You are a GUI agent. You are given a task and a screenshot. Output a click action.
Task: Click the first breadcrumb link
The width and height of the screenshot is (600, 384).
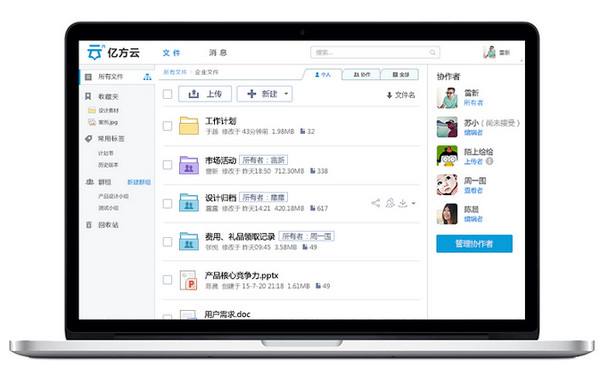(175, 72)
